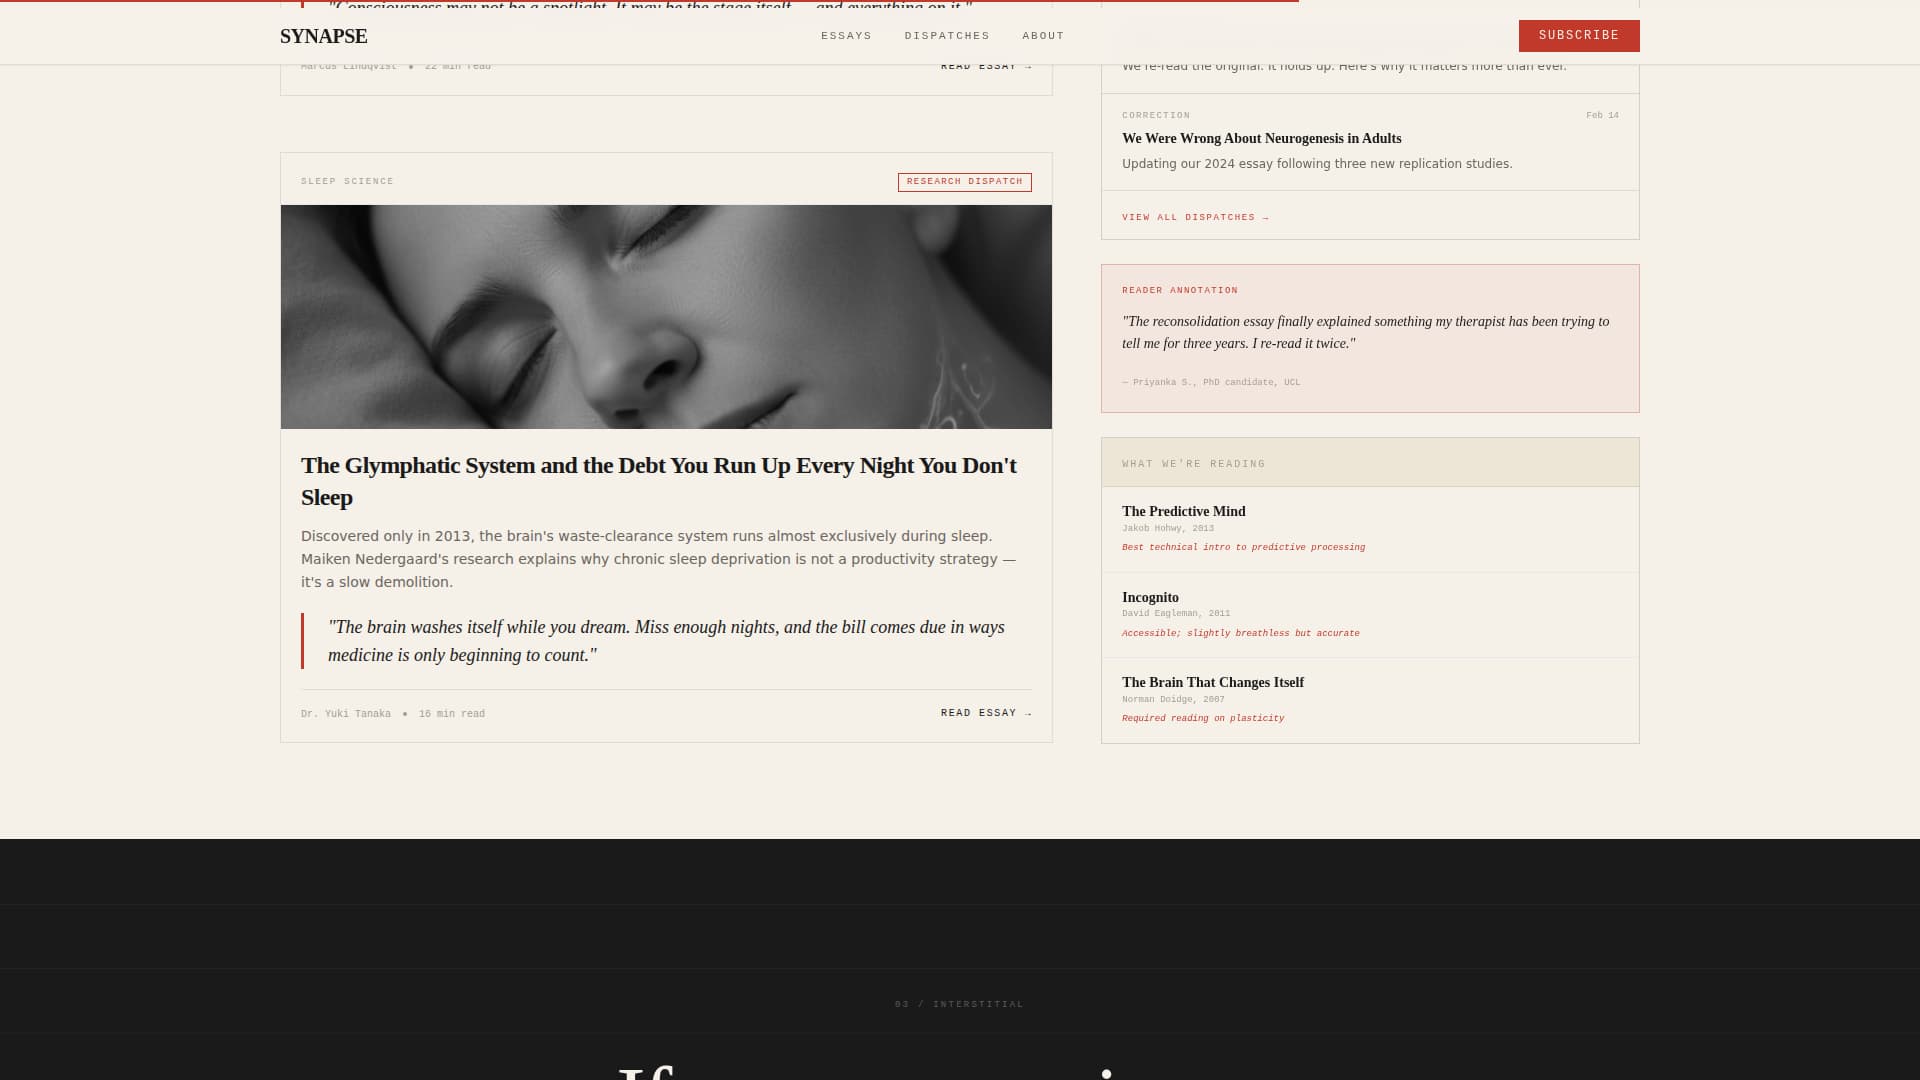The image size is (1920, 1080).
Task: Click note Required reading on plasticity
Action: point(1203,718)
